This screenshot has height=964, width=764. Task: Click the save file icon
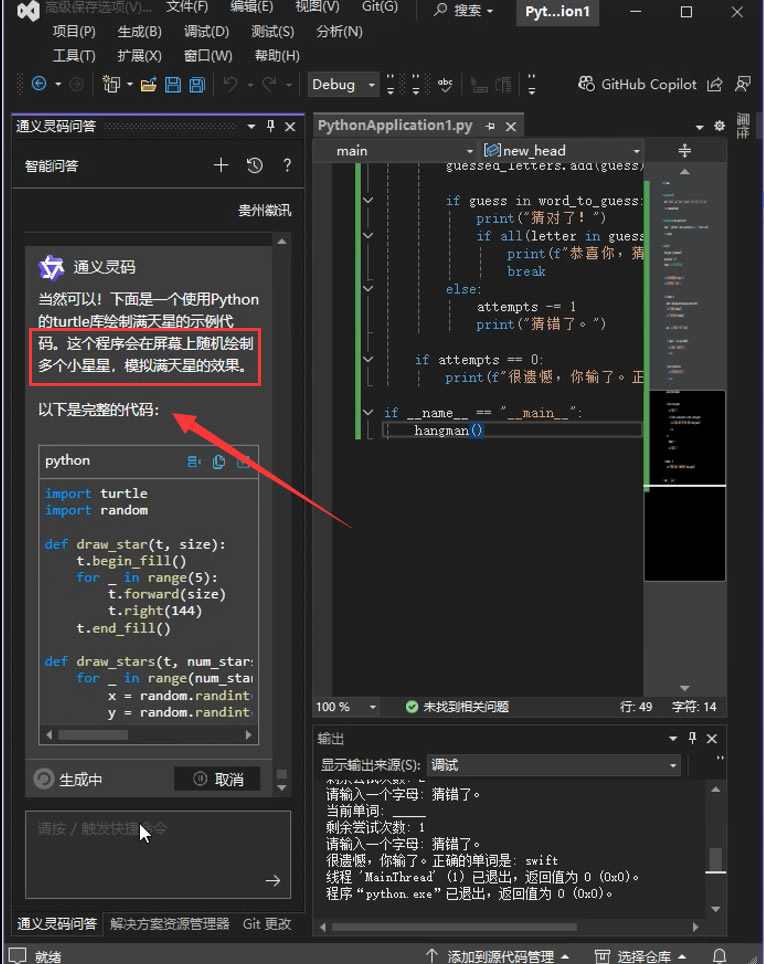tap(173, 85)
